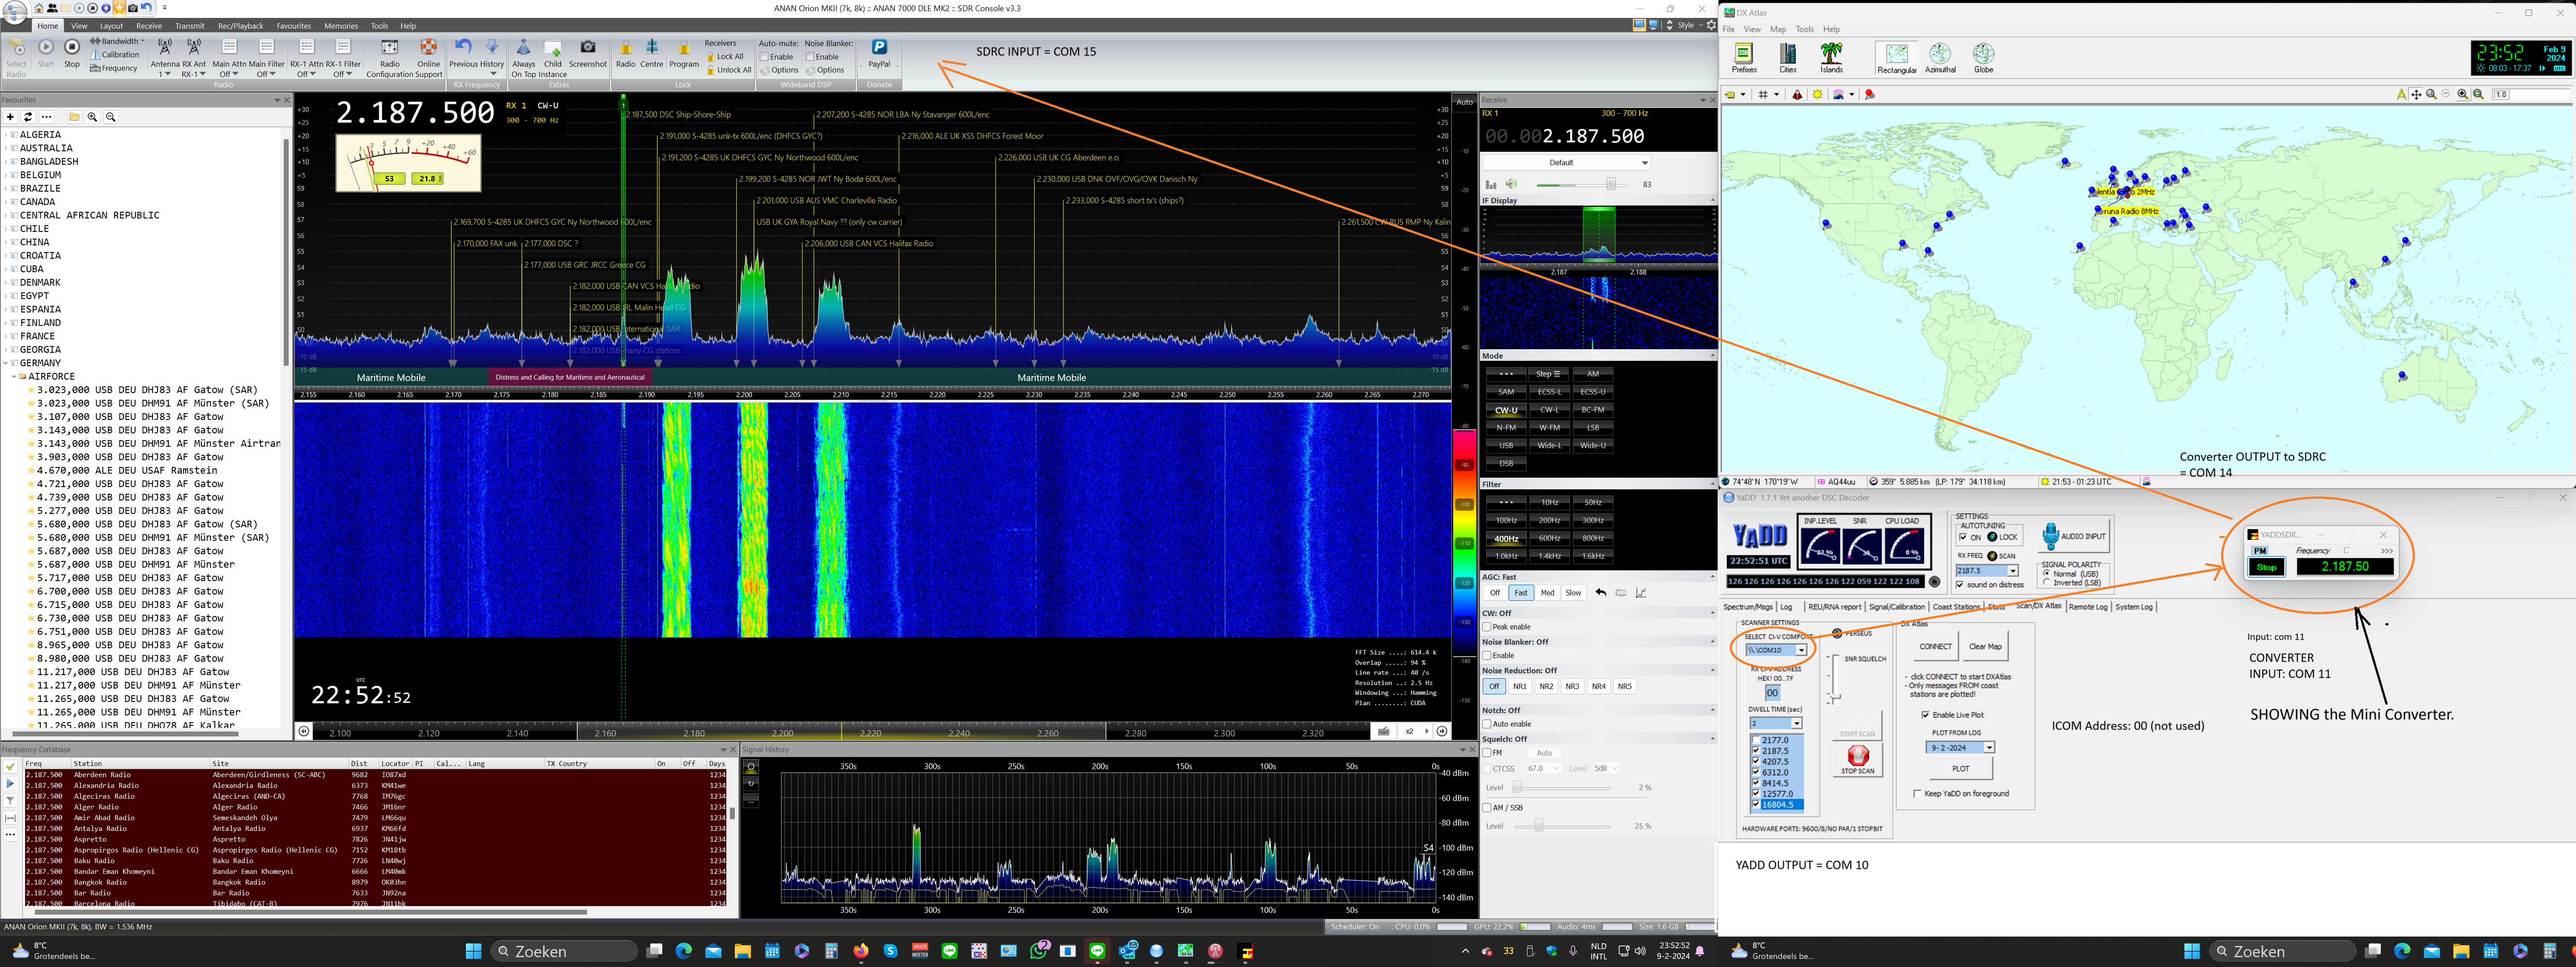Toggle CW Peak enable checkbox
2576x967 pixels.
(x=1487, y=627)
